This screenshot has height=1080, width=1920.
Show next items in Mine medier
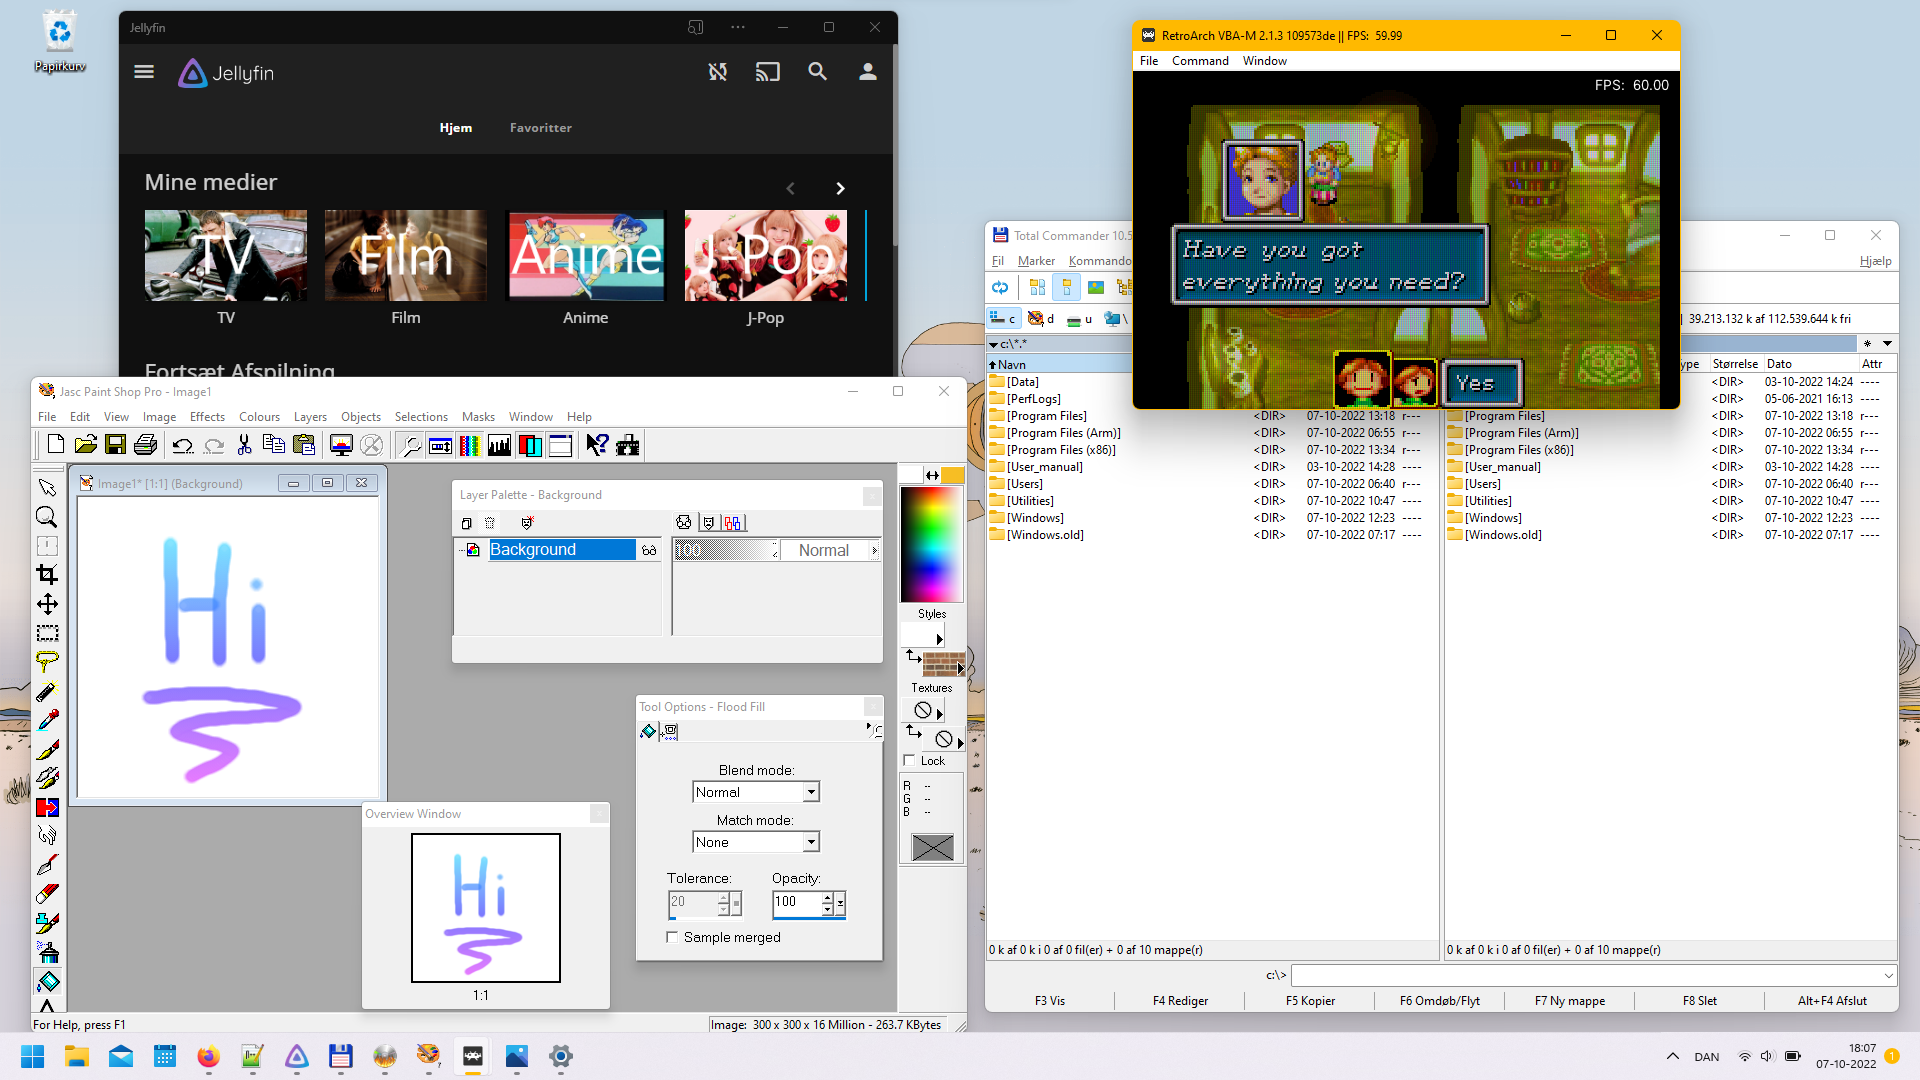pyautogui.click(x=840, y=188)
